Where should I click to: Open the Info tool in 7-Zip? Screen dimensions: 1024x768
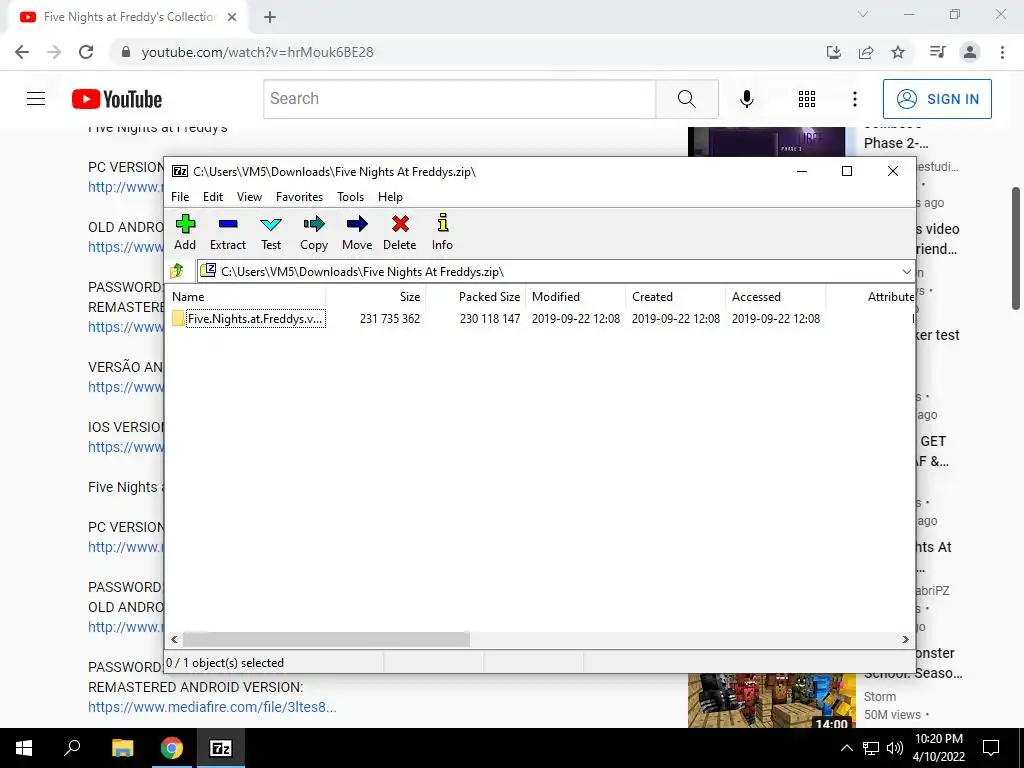(x=442, y=232)
